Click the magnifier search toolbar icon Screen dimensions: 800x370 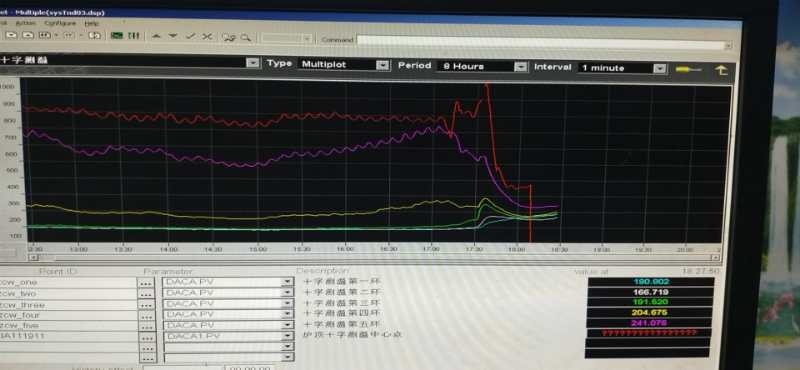click(x=246, y=37)
